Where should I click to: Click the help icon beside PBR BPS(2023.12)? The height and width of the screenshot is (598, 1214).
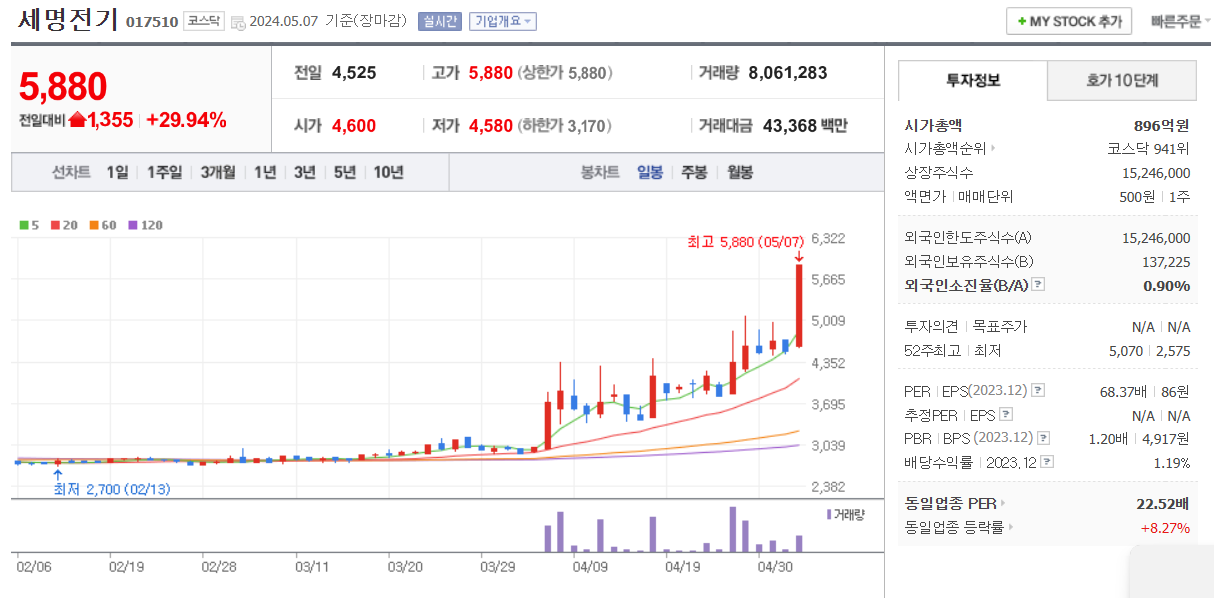coord(1043,438)
